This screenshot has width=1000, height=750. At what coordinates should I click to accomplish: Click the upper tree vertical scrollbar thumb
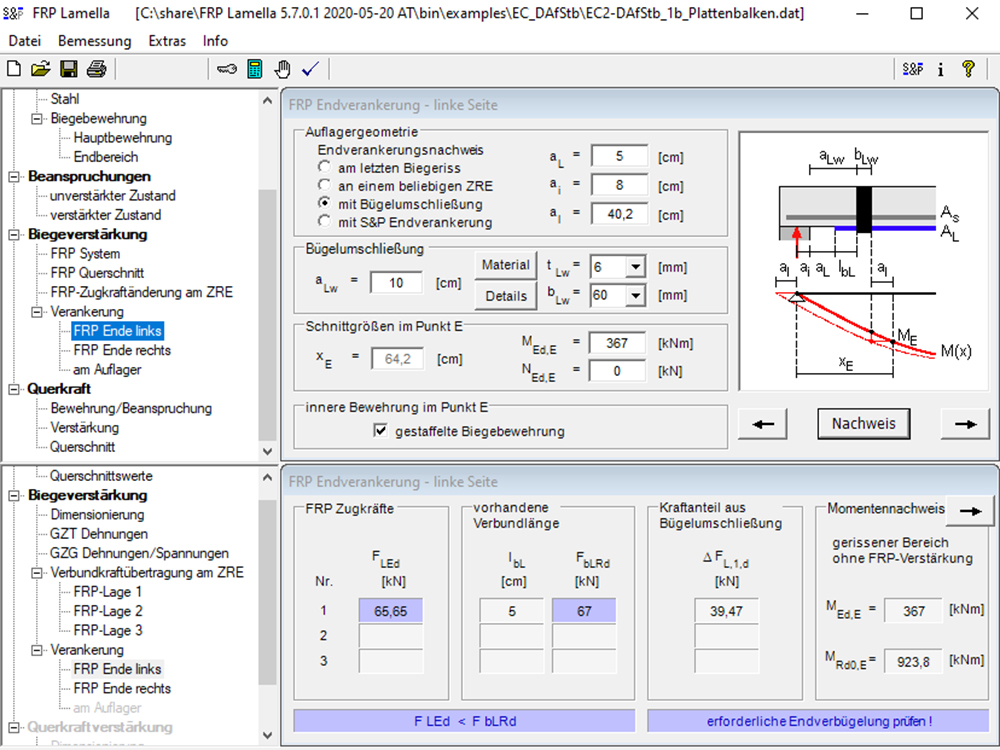click(267, 314)
